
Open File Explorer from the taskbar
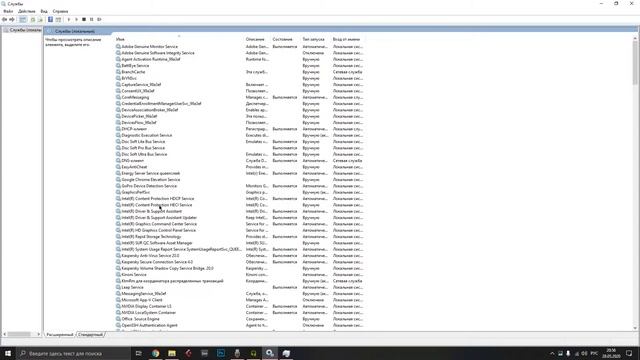coord(172,353)
